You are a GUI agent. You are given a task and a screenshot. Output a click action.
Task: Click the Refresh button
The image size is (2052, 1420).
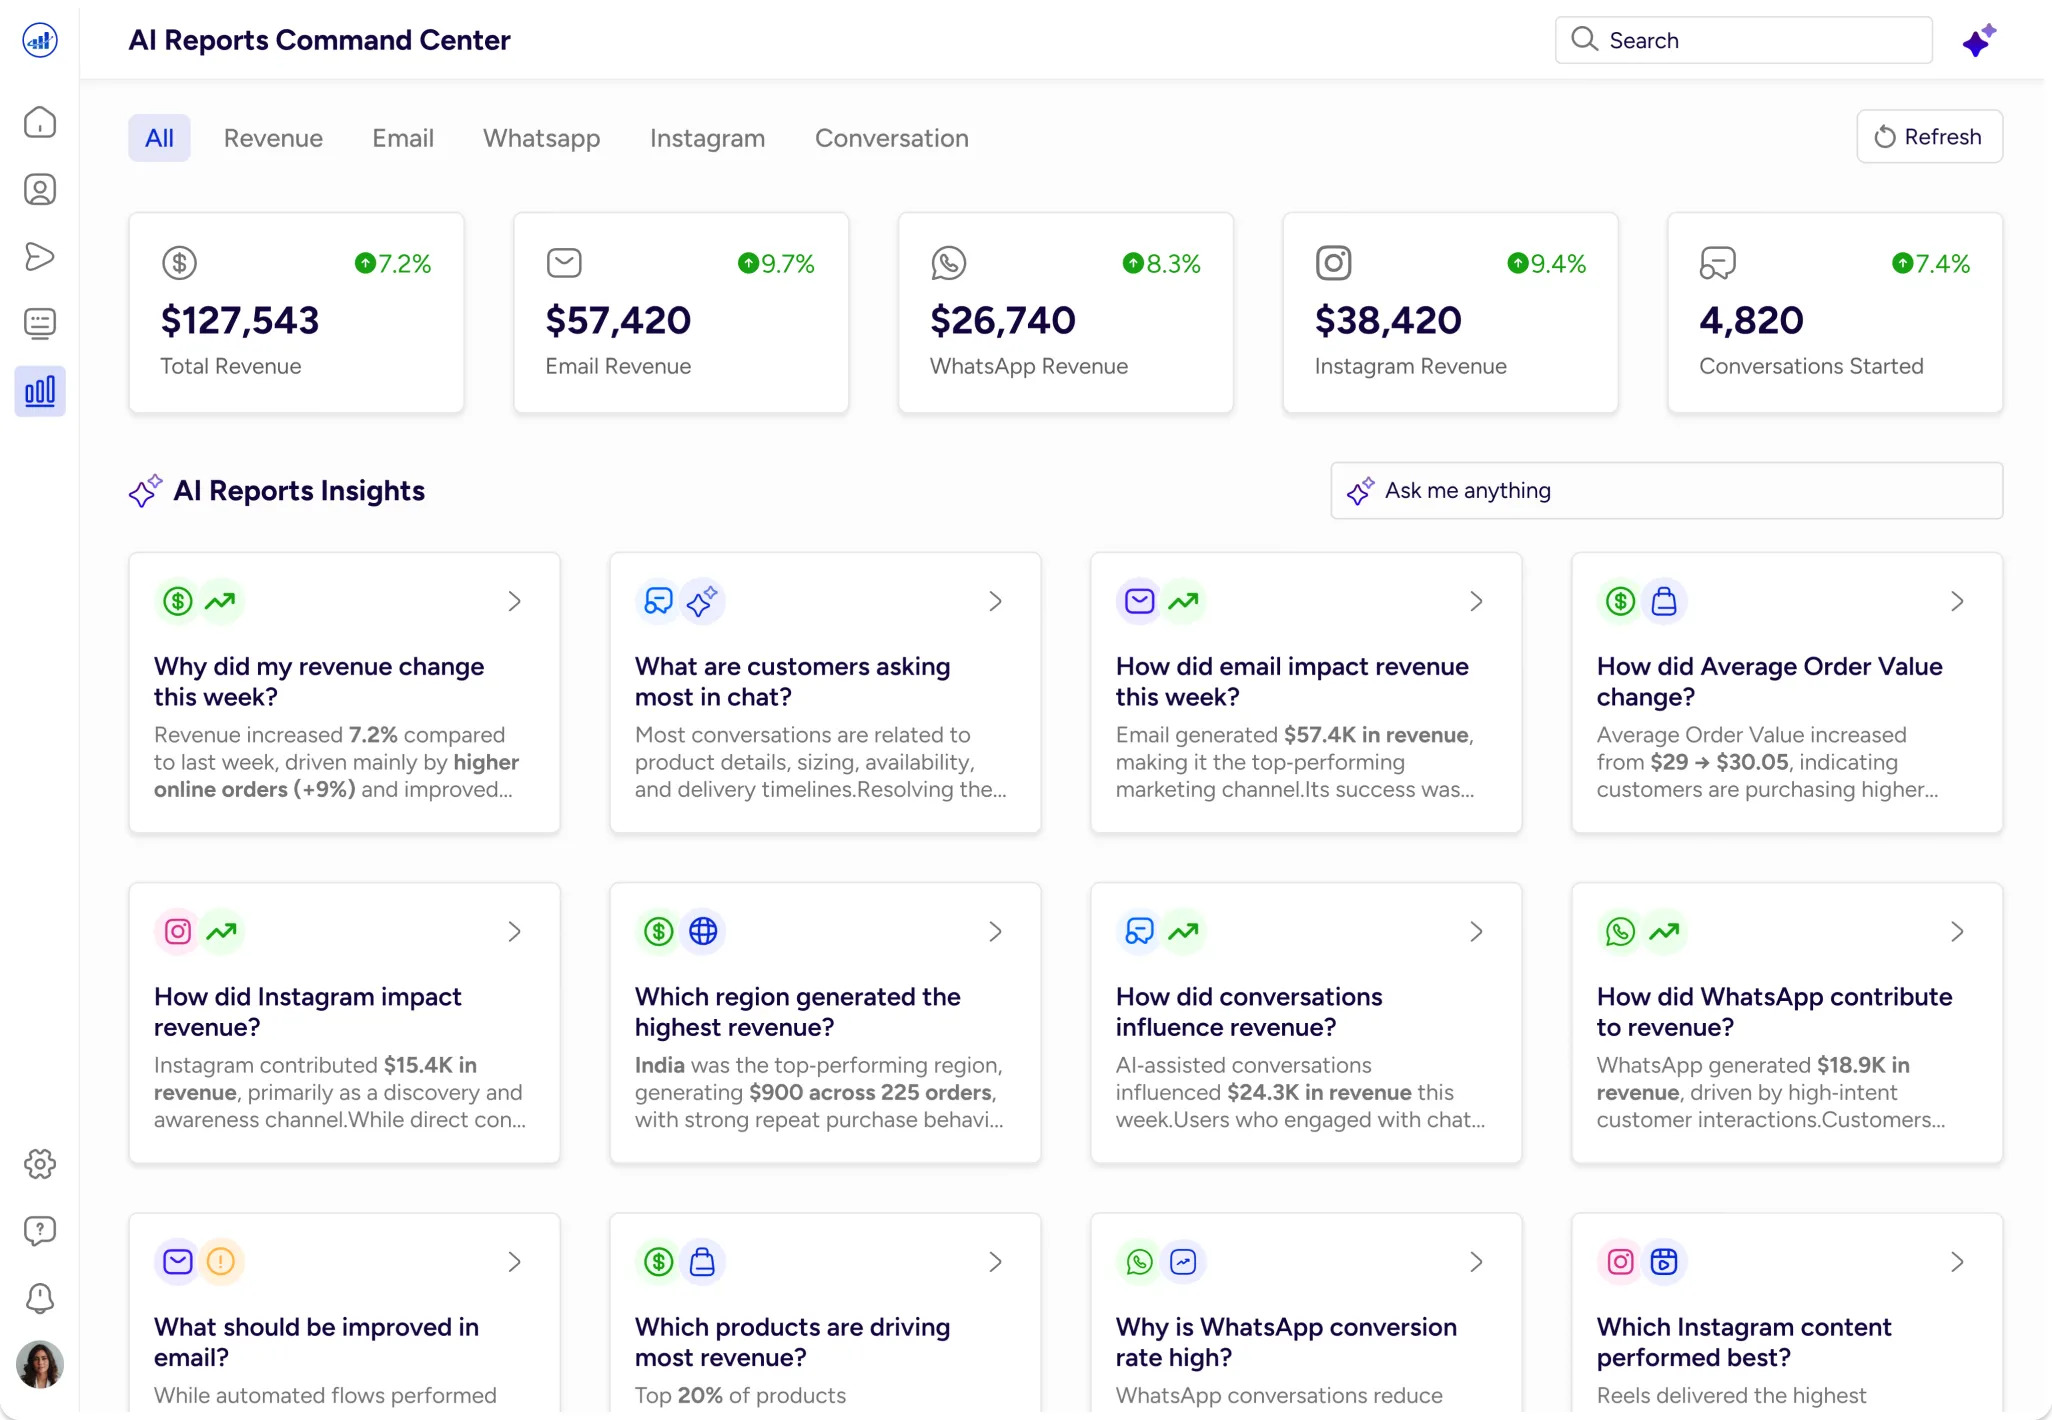tap(1929, 137)
